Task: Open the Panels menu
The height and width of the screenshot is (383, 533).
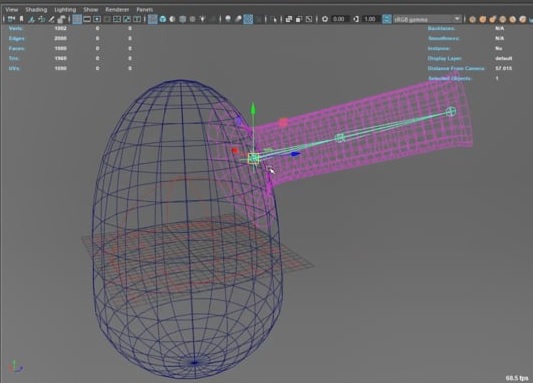Action: tap(144, 10)
